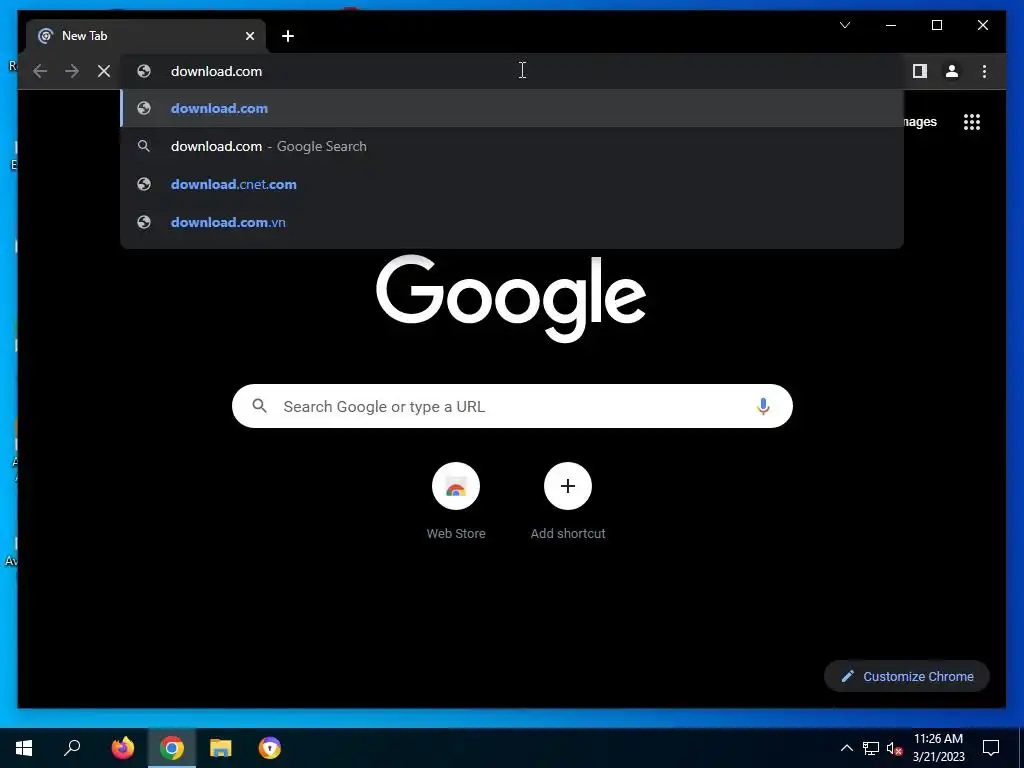Choose the download.com URL suggestion

512,108
